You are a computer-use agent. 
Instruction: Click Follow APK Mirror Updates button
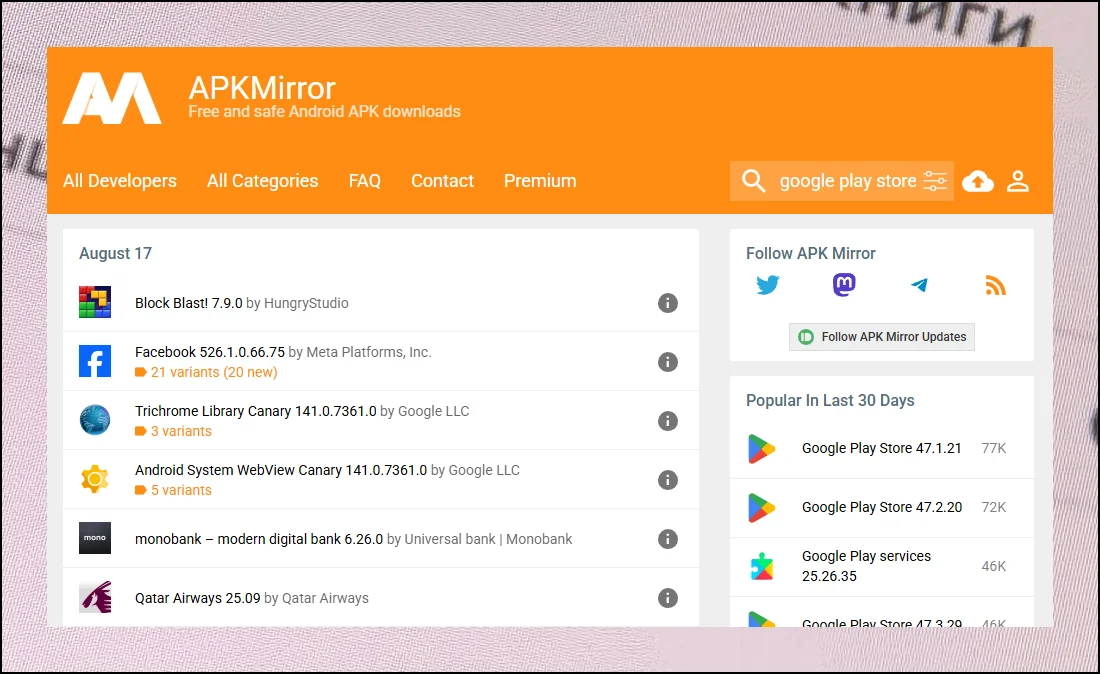882,337
